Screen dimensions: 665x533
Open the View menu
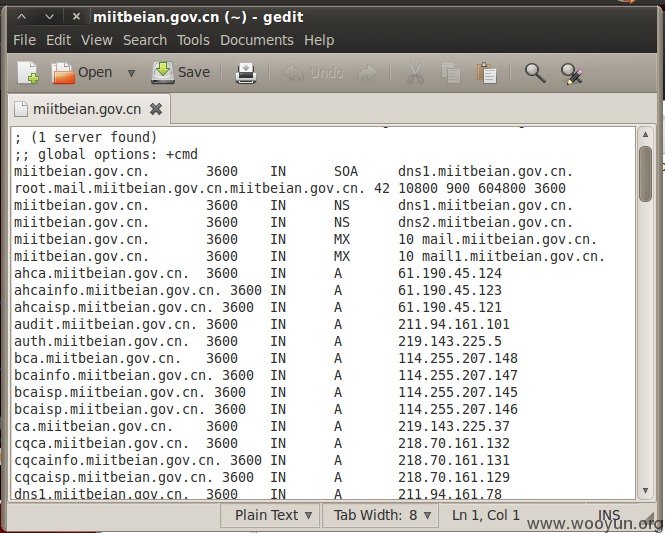tap(97, 40)
